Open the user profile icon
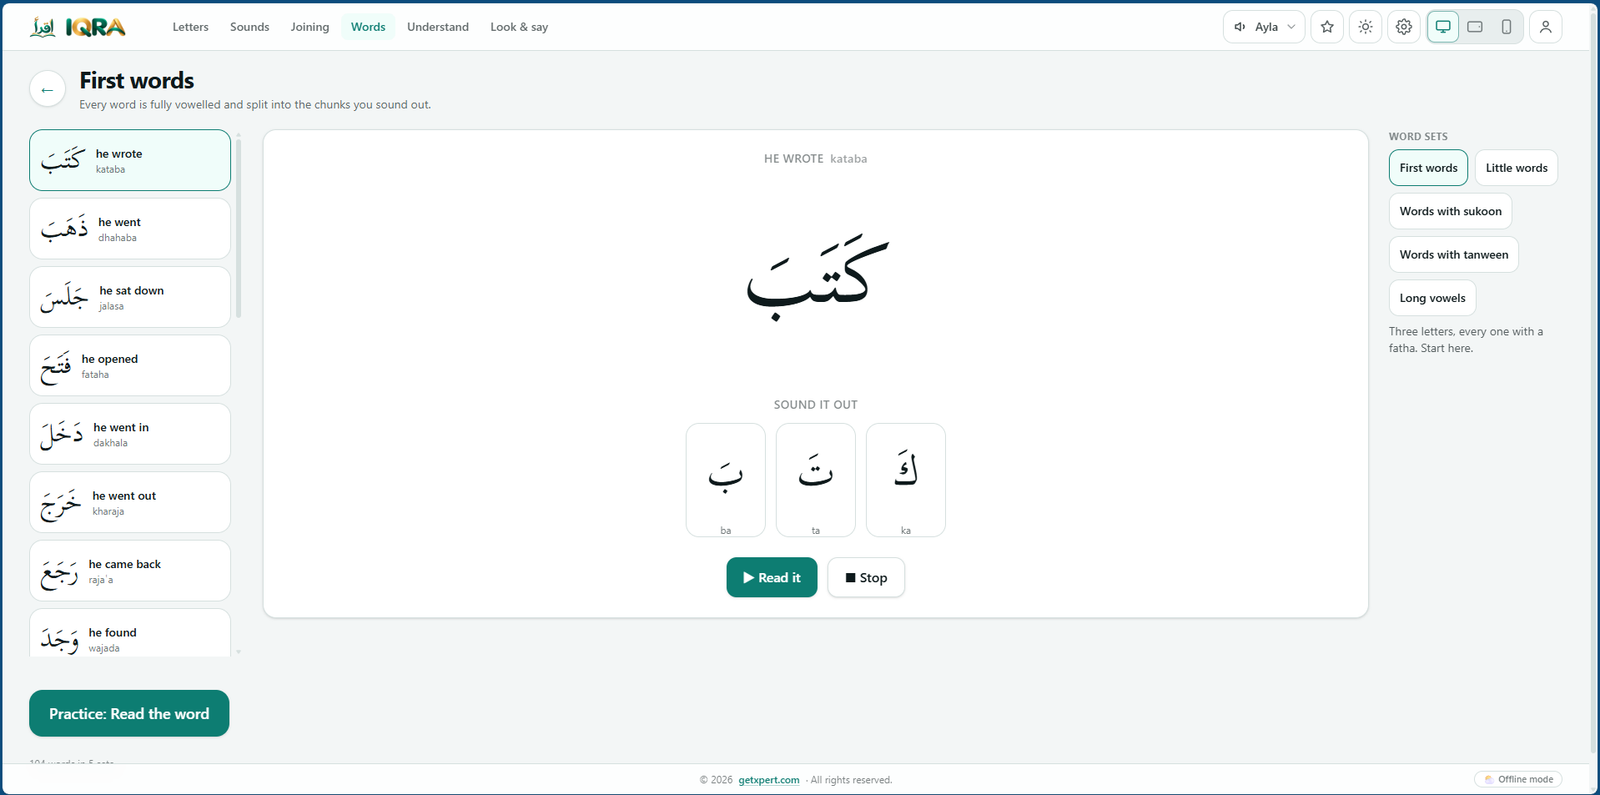Screen dimensions: 1600x795 coord(1545,27)
